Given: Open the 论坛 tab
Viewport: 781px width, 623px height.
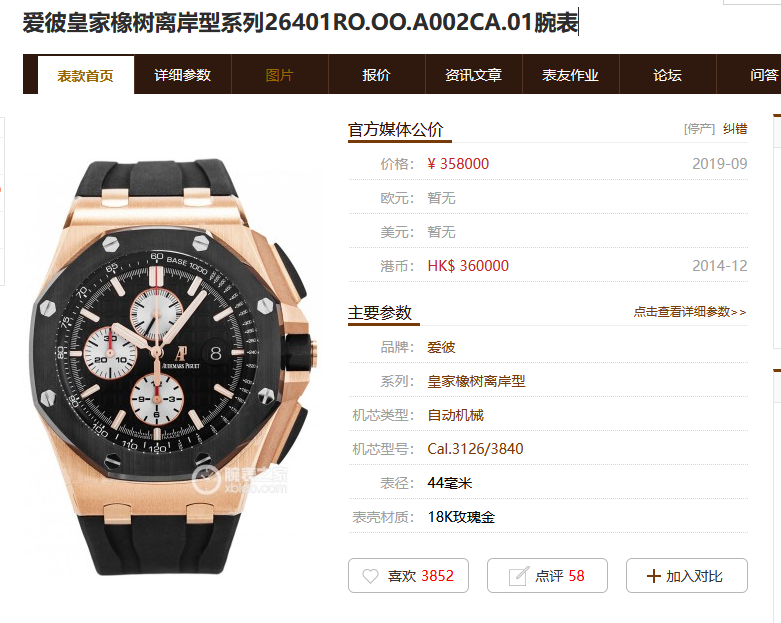Looking at the screenshot, I should [667, 75].
